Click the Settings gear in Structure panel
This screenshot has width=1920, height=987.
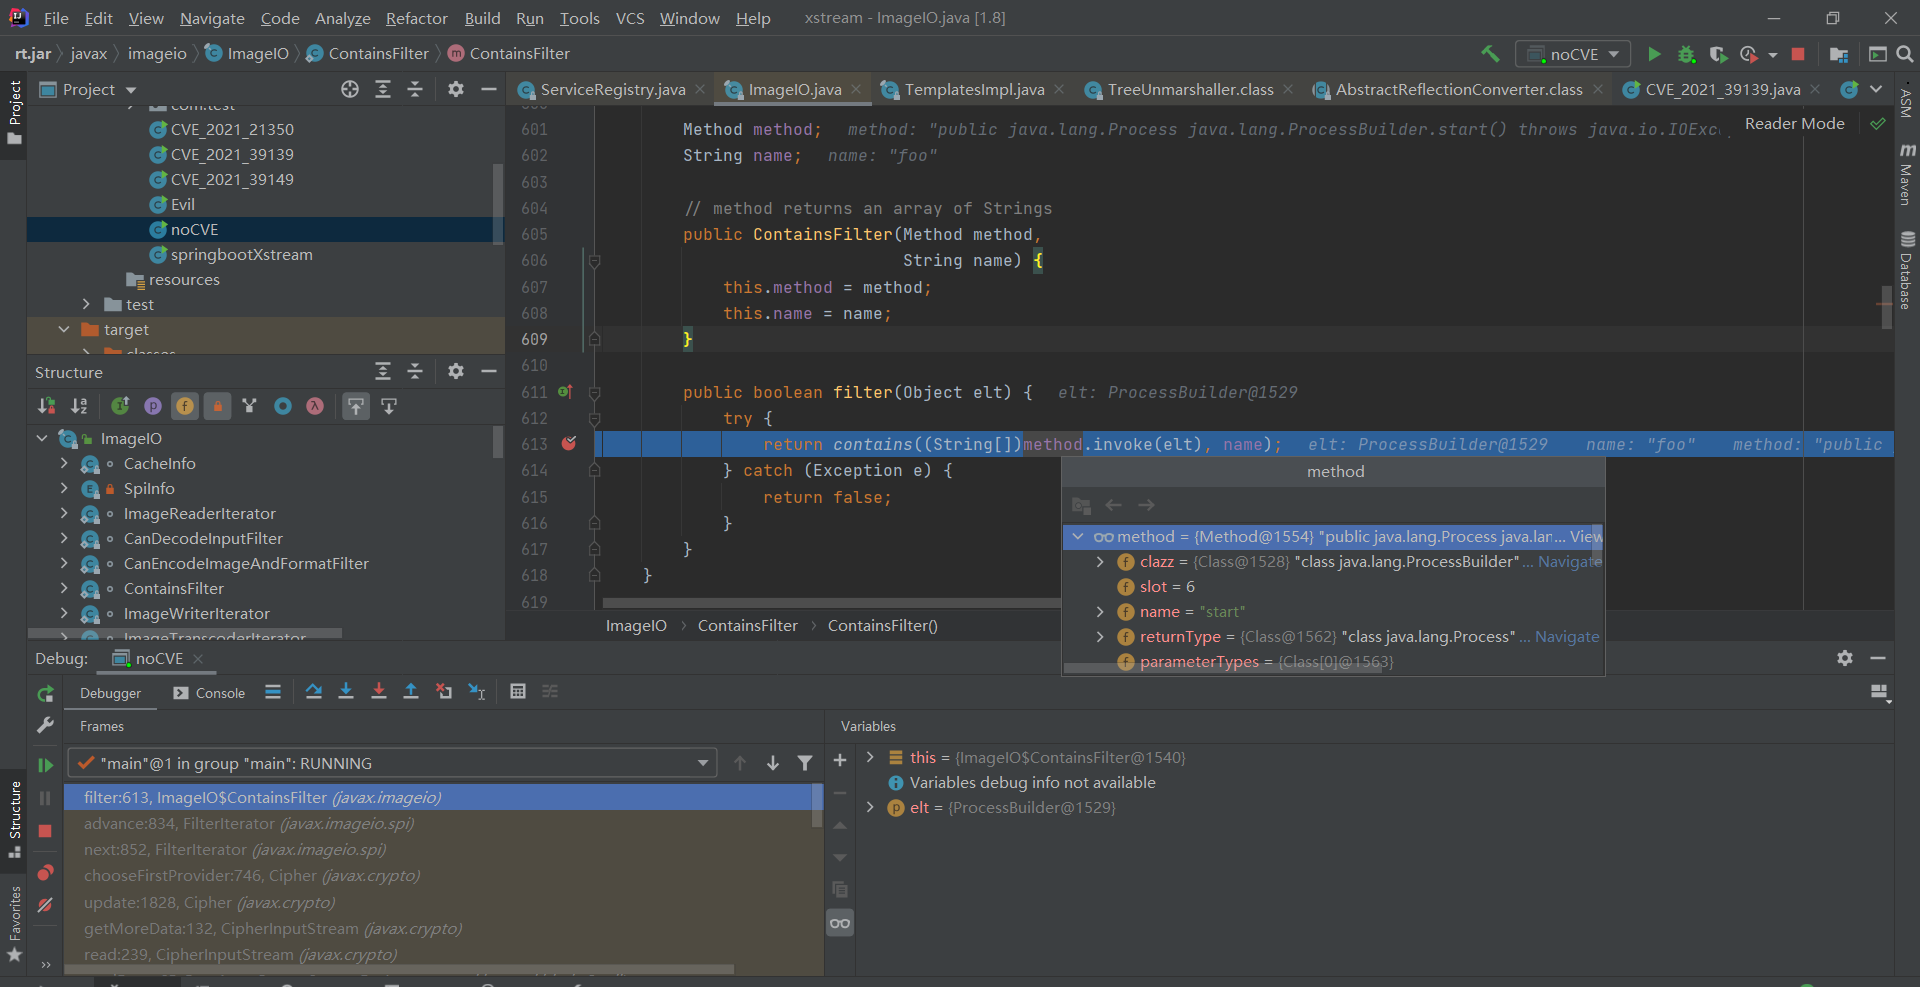pyautogui.click(x=456, y=371)
